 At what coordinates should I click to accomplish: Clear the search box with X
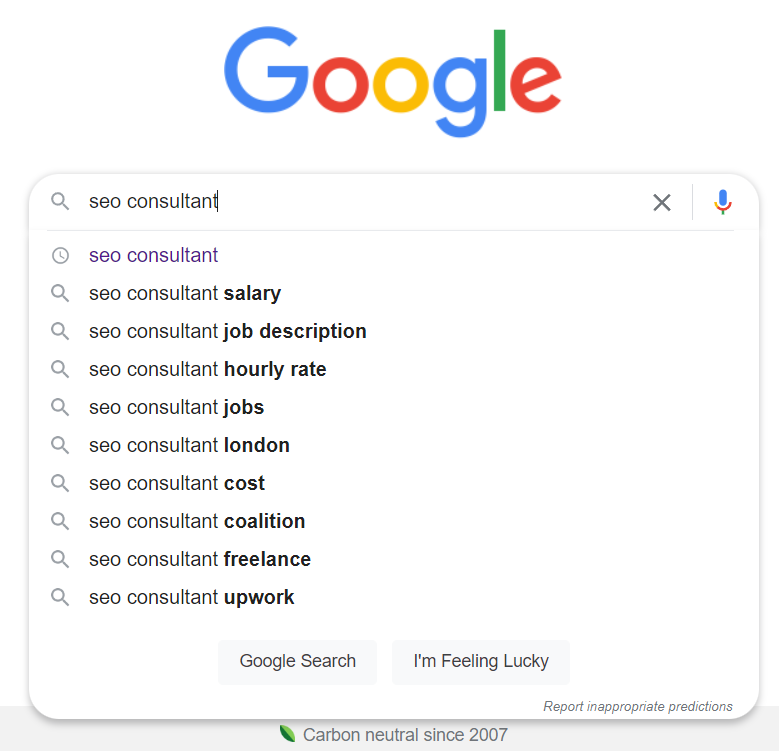[662, 202]
